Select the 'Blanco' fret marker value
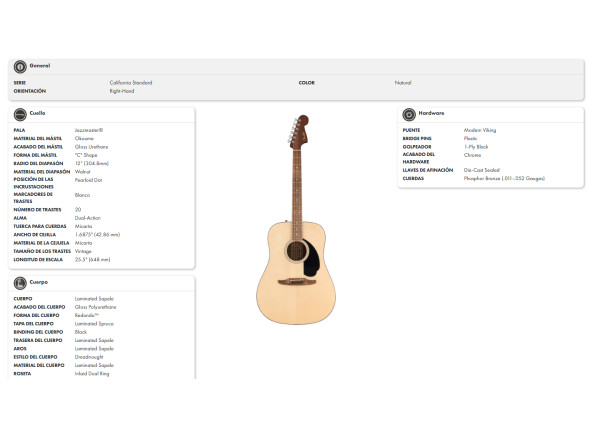 click(82, 195)
